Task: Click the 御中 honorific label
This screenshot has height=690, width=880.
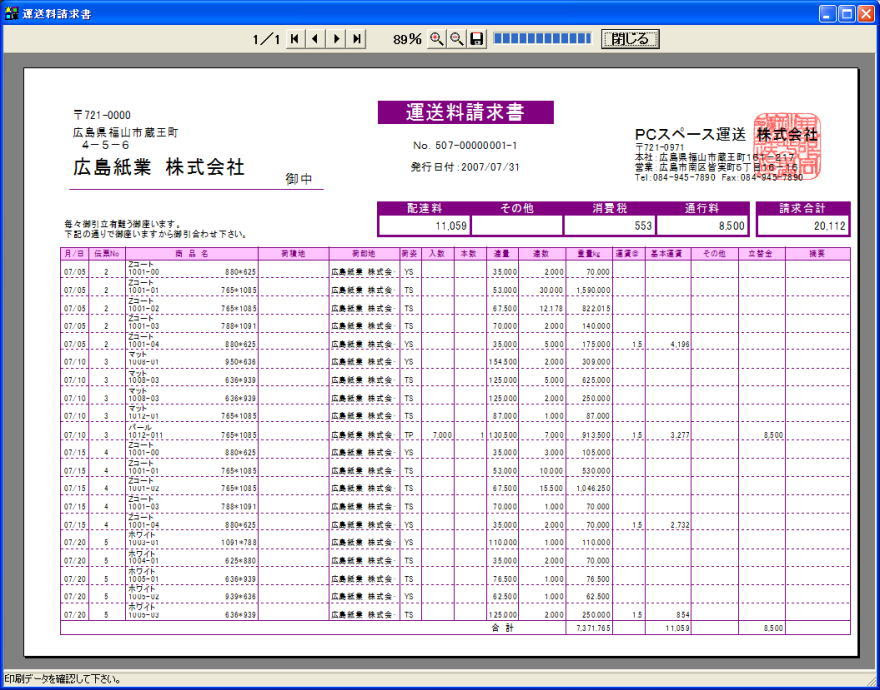Action: [x=299, y=179]
